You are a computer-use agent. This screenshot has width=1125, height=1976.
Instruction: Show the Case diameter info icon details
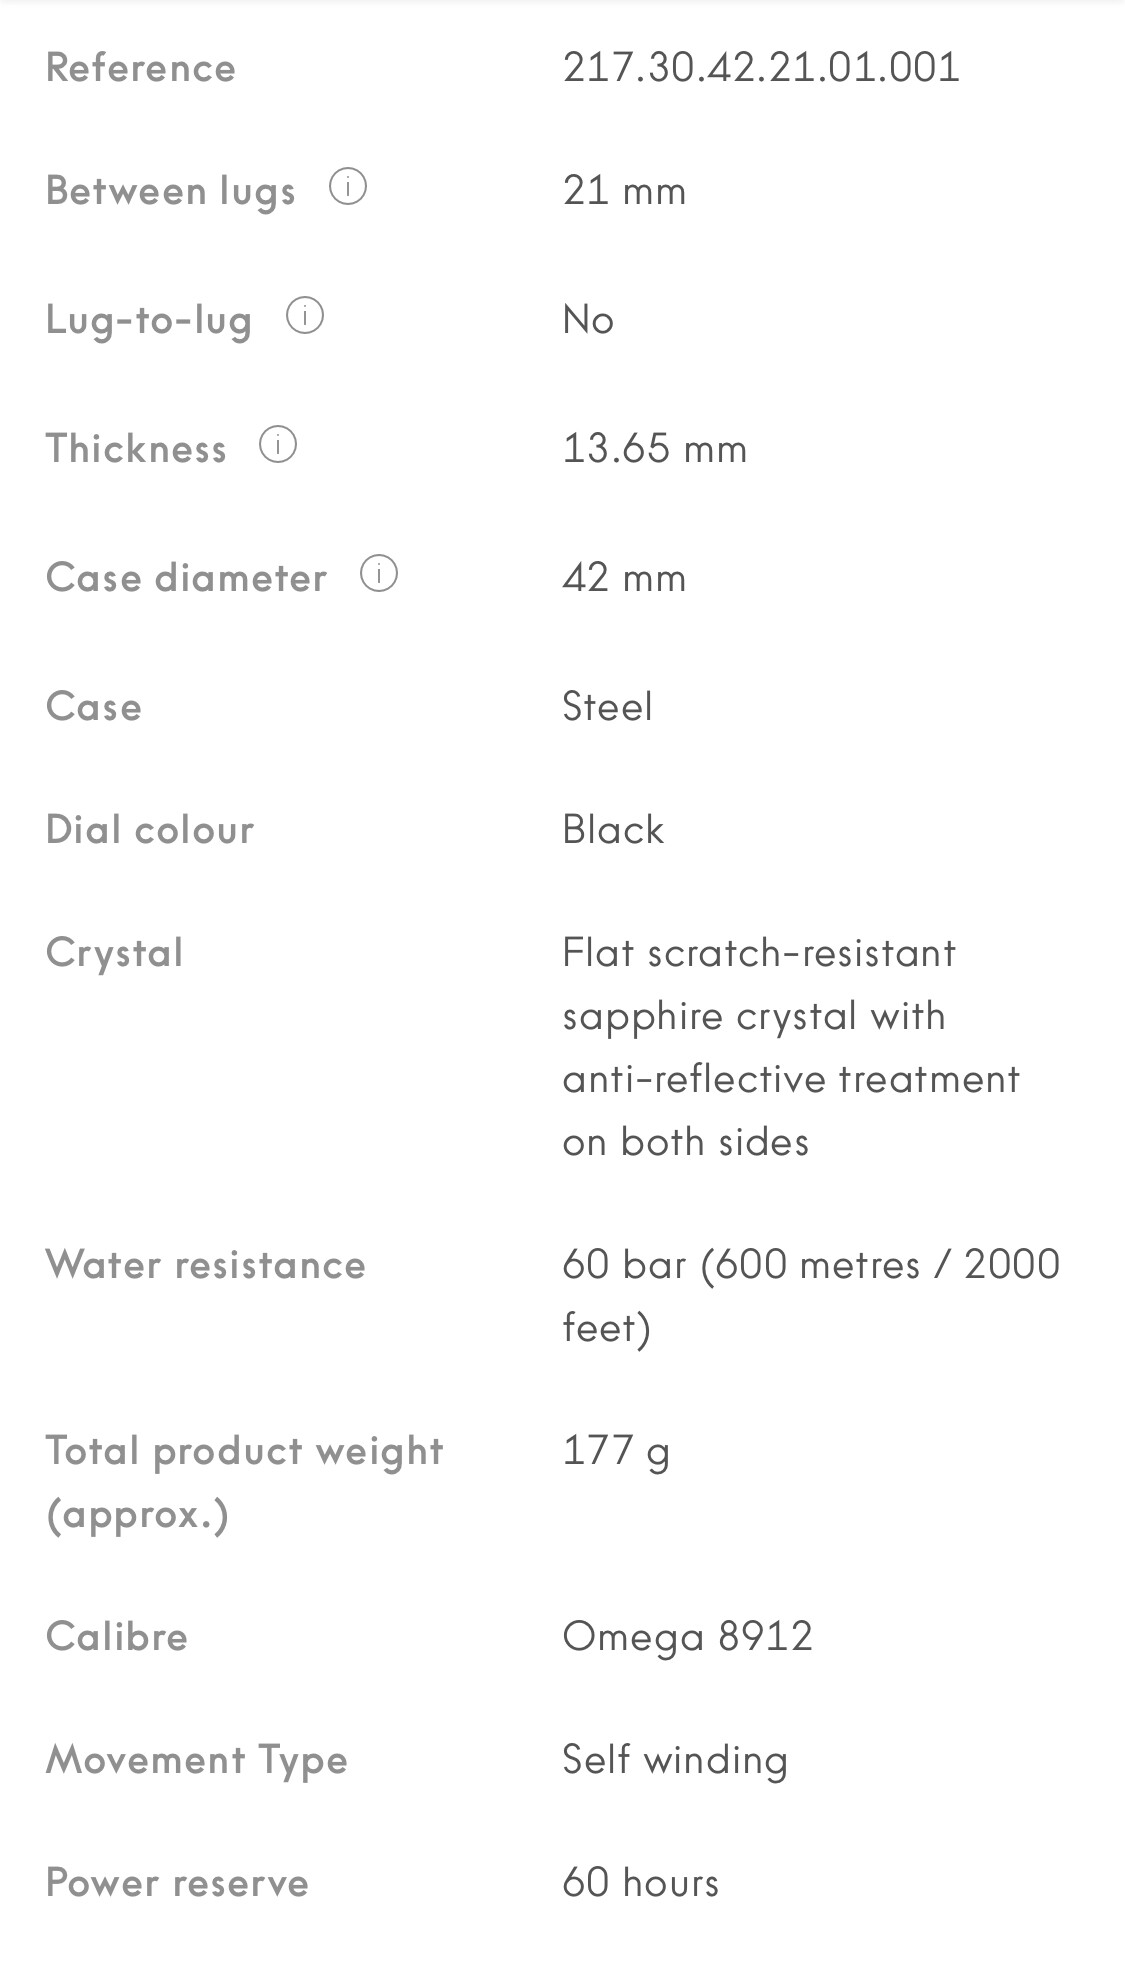(x=379, y=574)
